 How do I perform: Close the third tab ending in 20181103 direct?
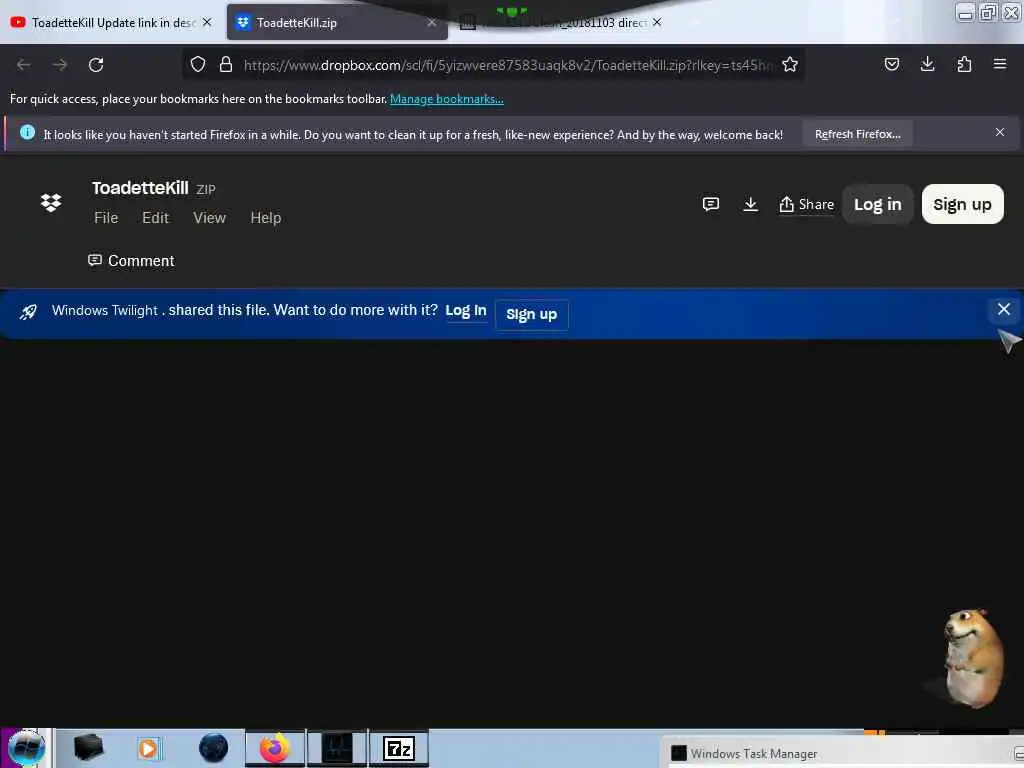[657, 22]
